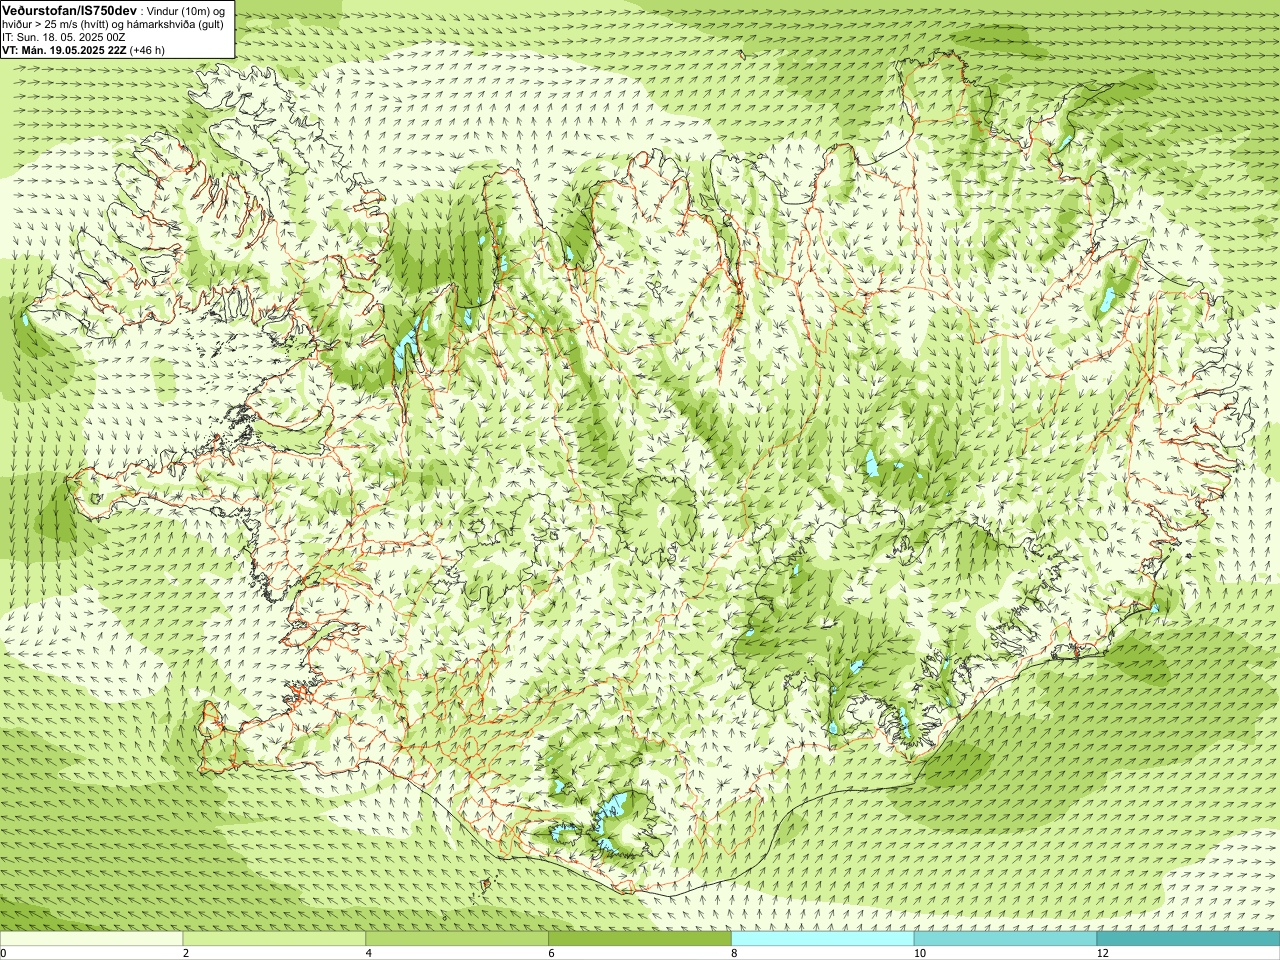The width and height of the screenshot is (1280, 960).
Task: Click the '0' label on the wind scale
Action: 4,954
